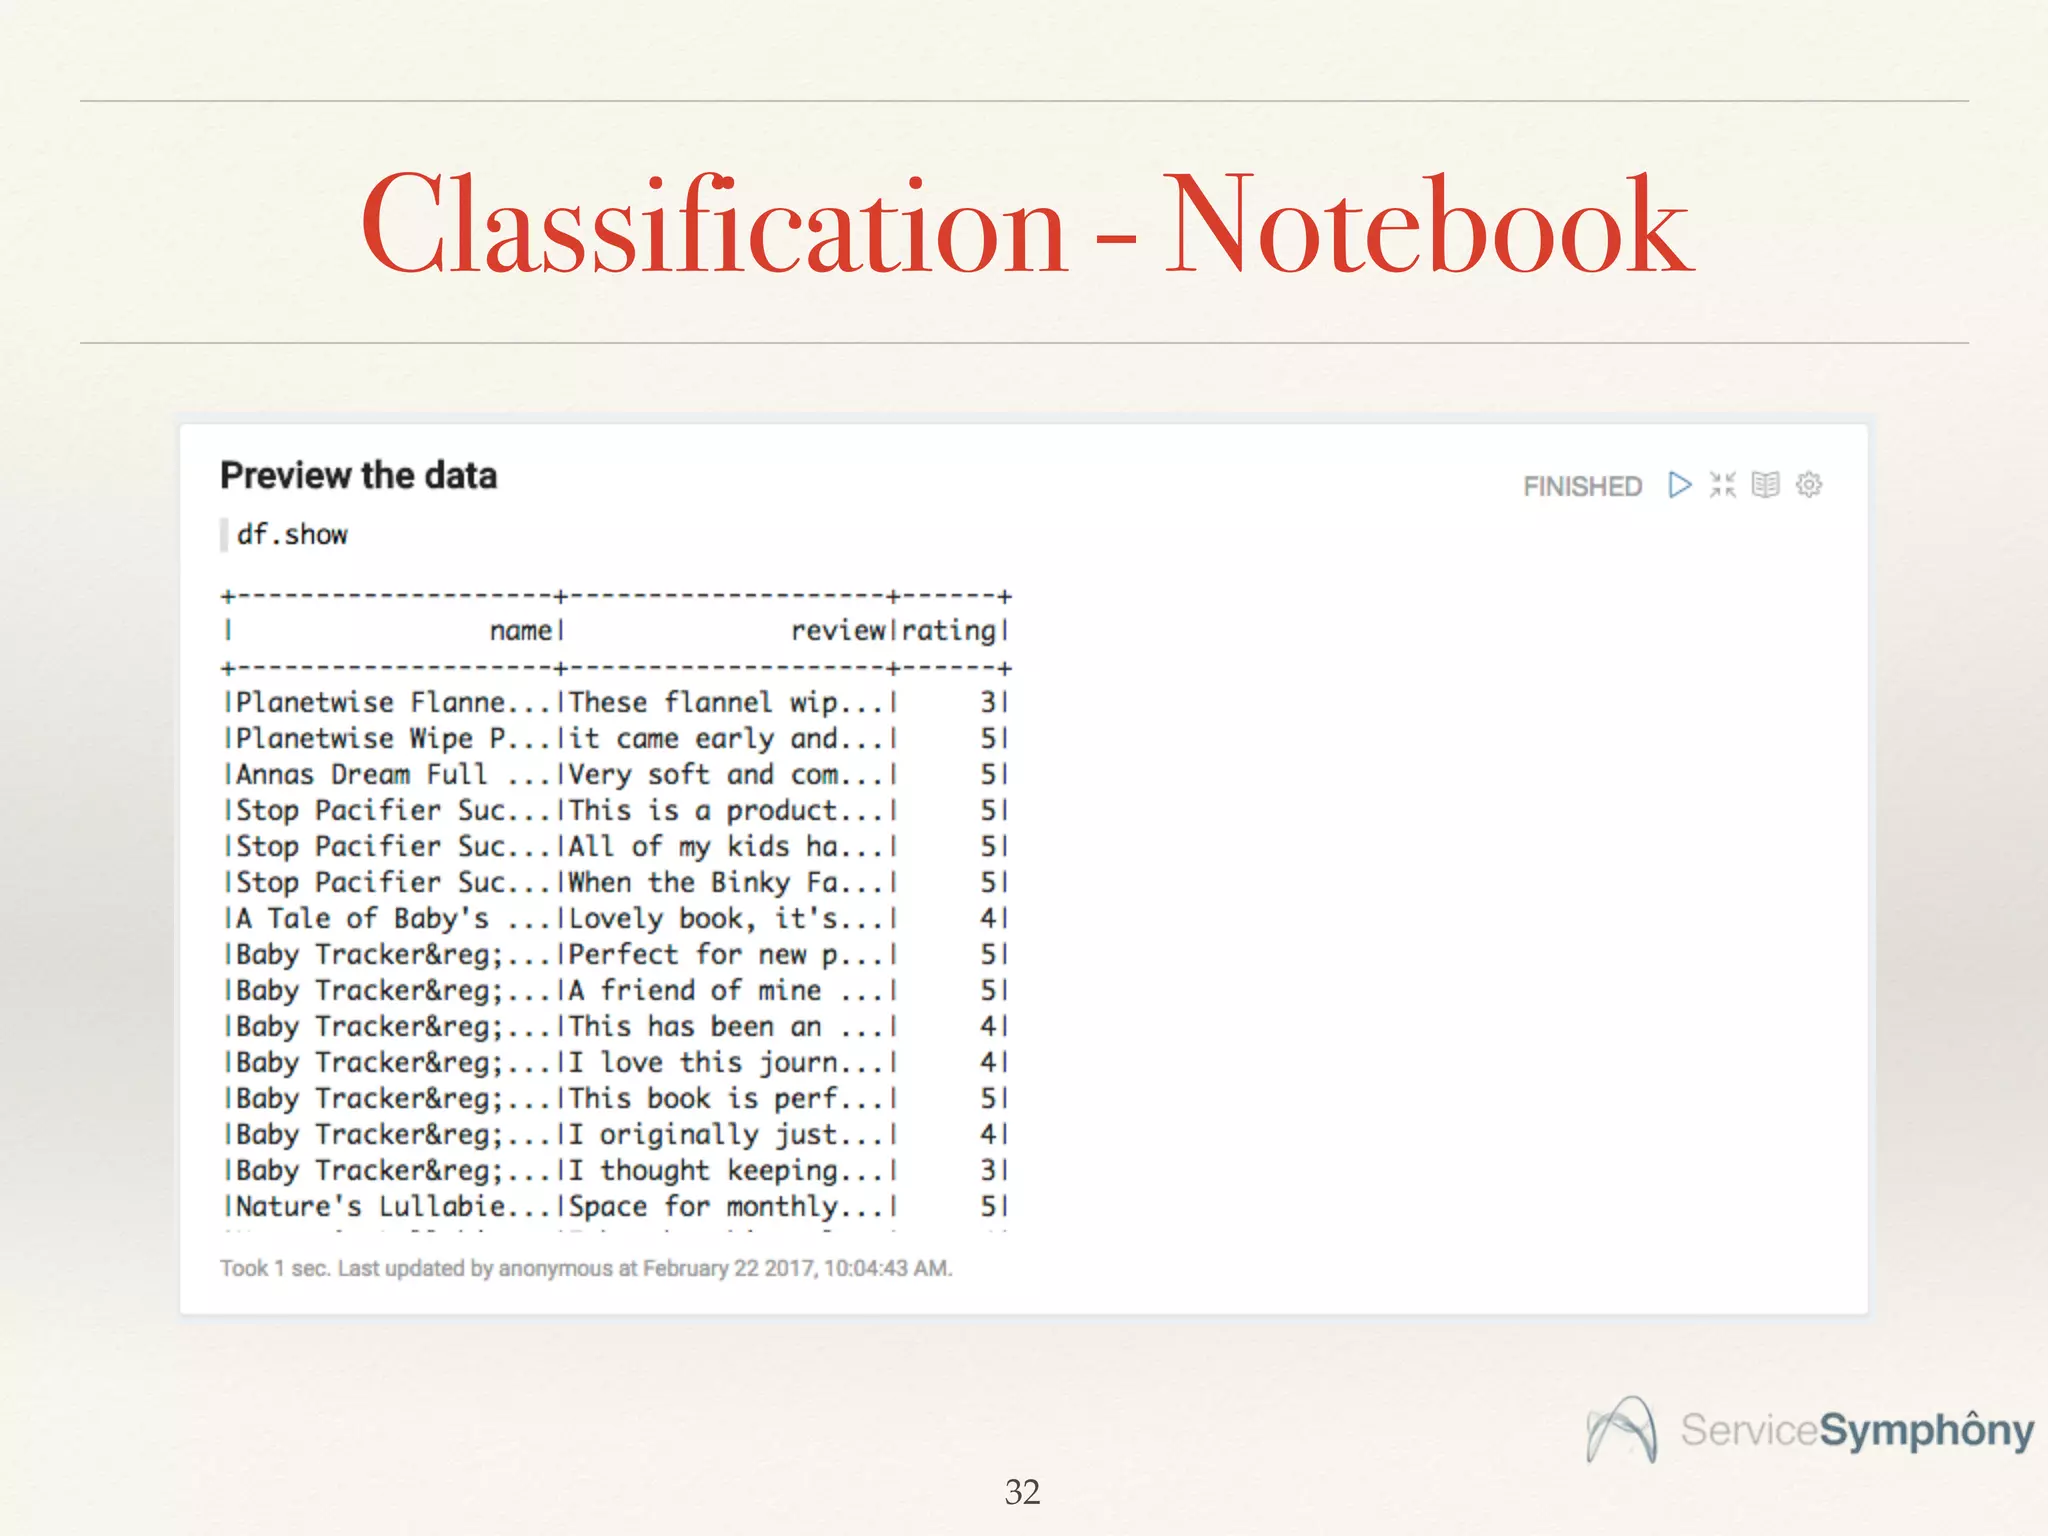Screen dimensions: 2048x1536
Task: Open paragraph settings gear icon
Action: pos(1809,485)
